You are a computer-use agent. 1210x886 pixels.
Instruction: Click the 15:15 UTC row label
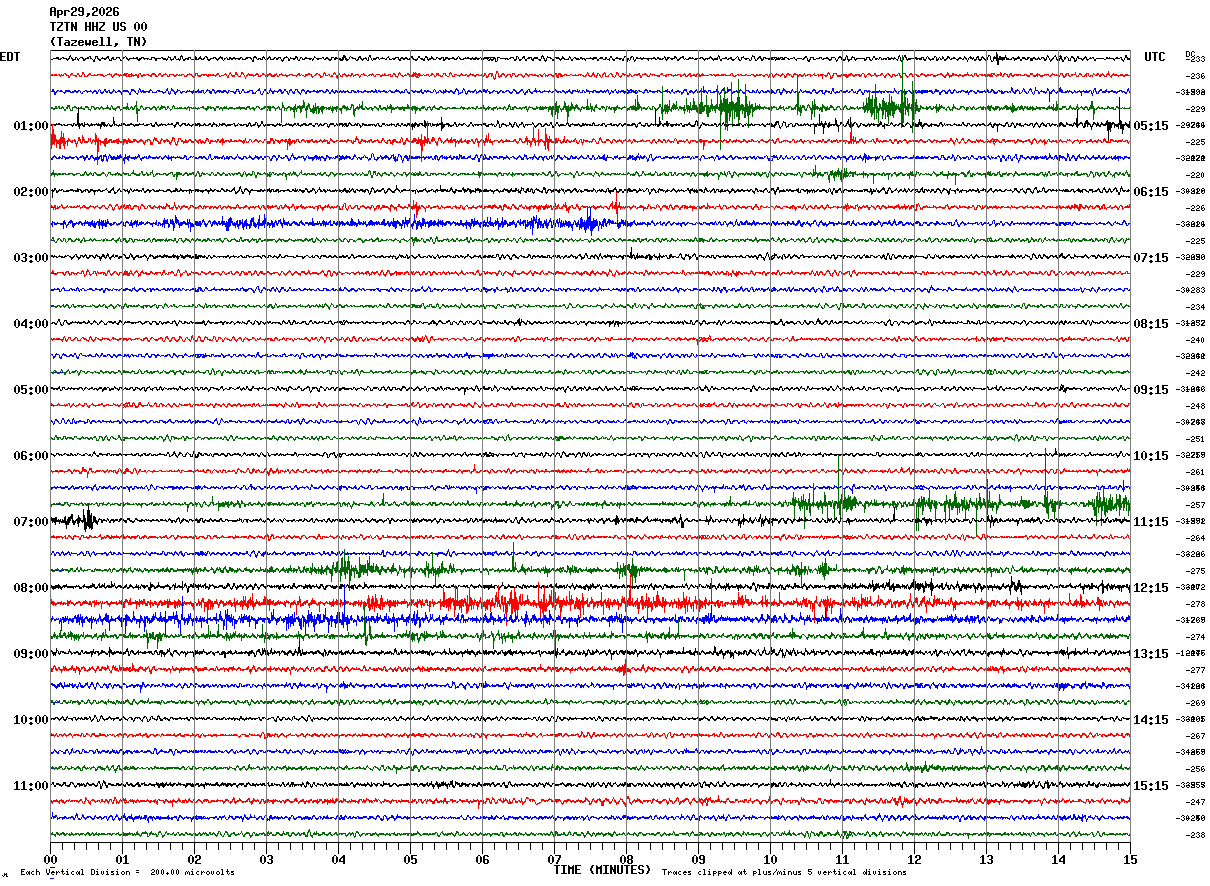tap(1151, 786)
